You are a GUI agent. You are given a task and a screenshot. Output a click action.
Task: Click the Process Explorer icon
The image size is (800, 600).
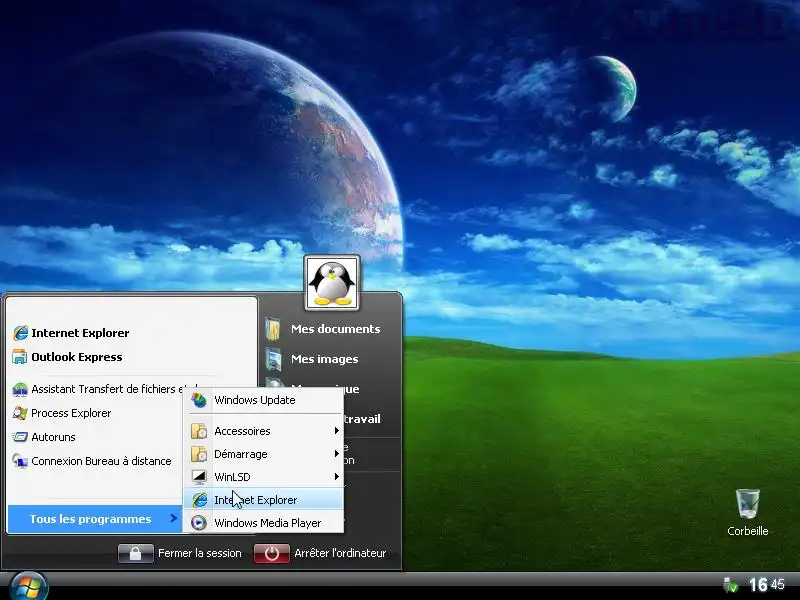coord(20,413)
